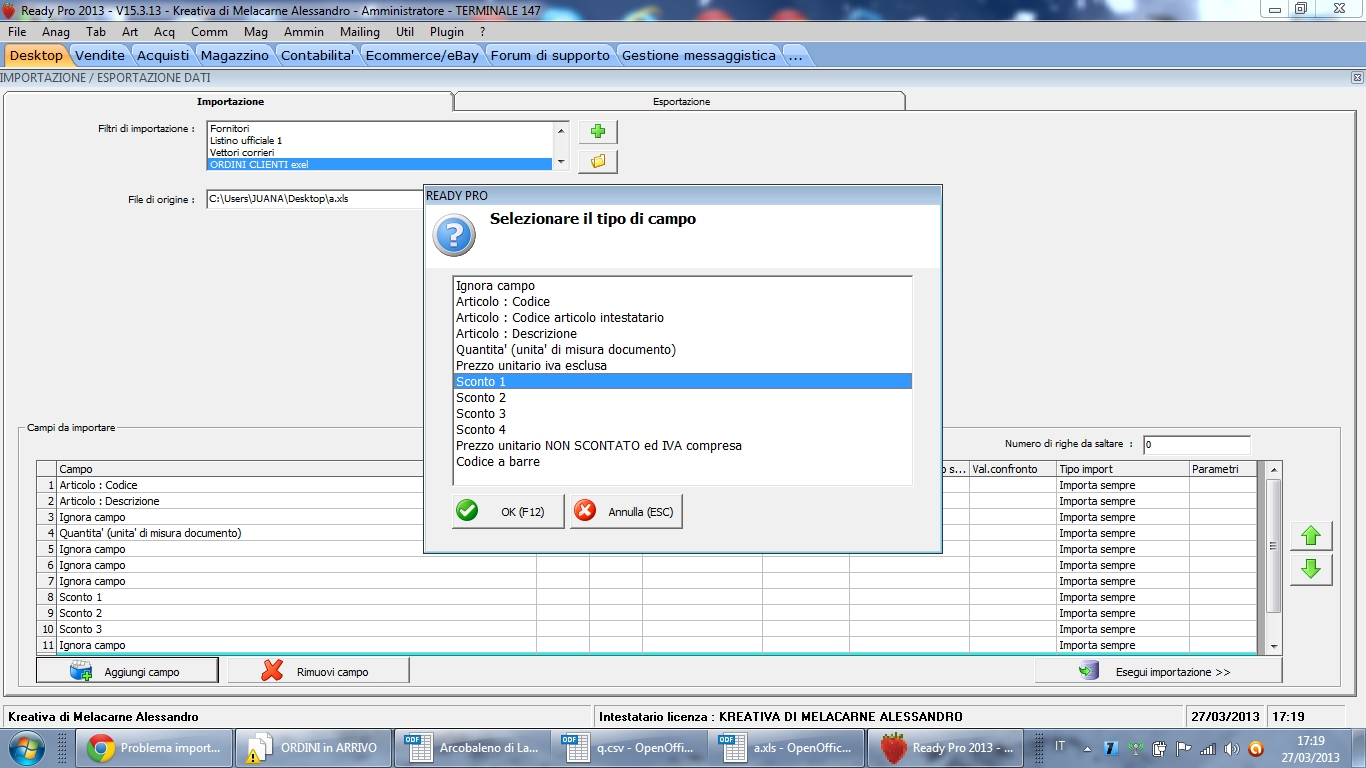Switch to the Acquisti tab

[163, 55]
